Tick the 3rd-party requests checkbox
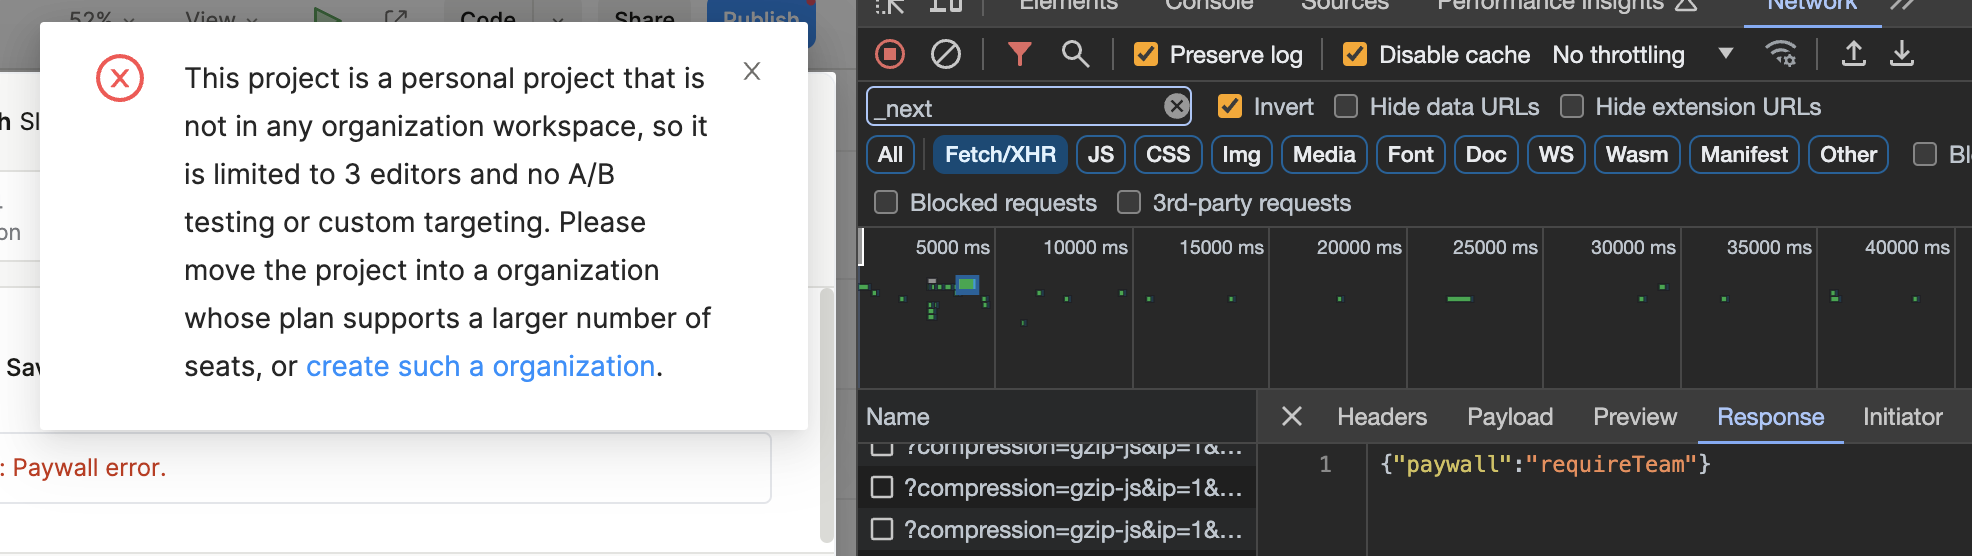The height and width of the screenshot is (556, 1972). [1129, 203]
